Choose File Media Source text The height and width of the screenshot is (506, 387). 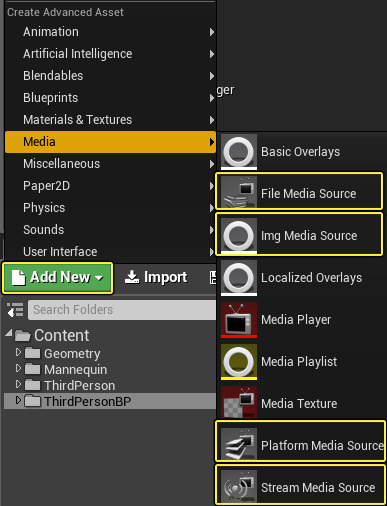(308, 194)
